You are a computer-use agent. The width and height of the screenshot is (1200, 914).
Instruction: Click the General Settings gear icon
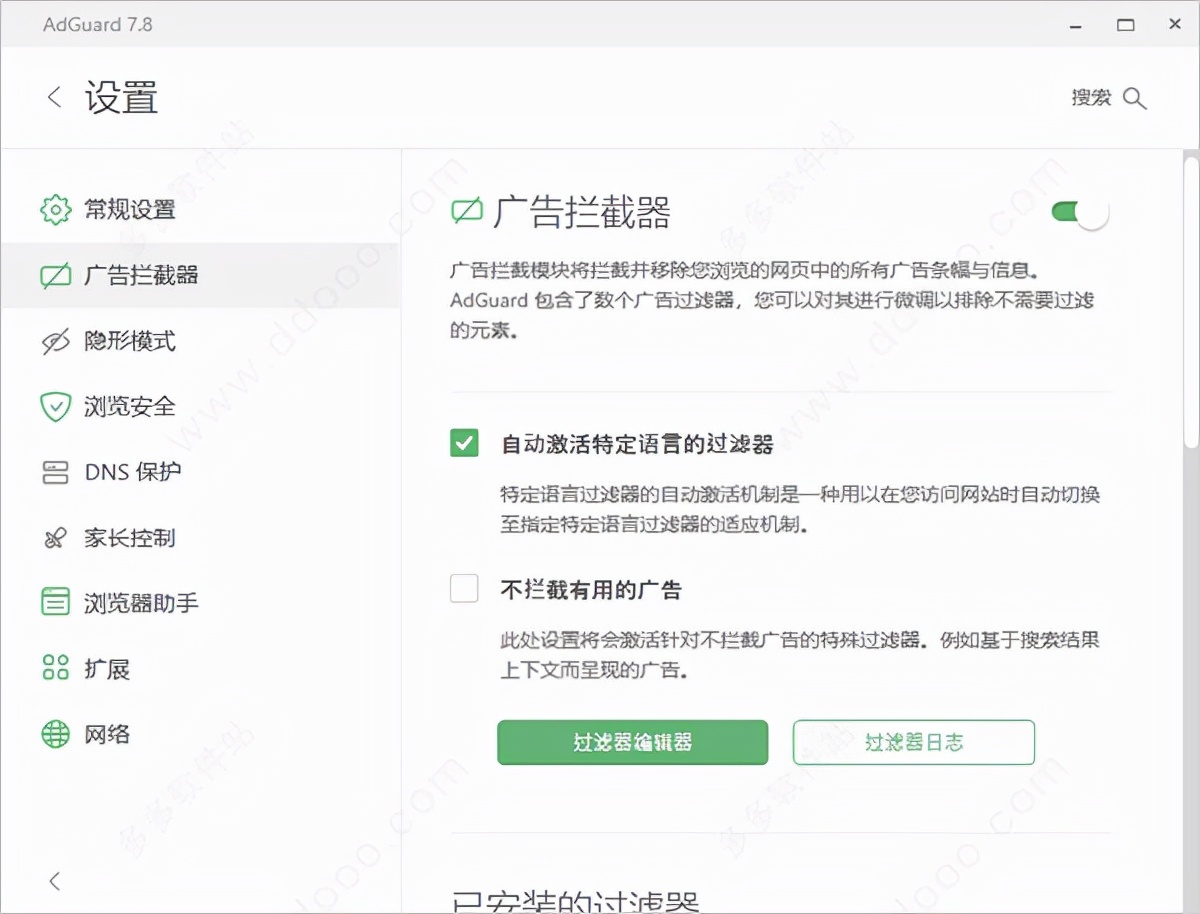click(x=55, y=209)
